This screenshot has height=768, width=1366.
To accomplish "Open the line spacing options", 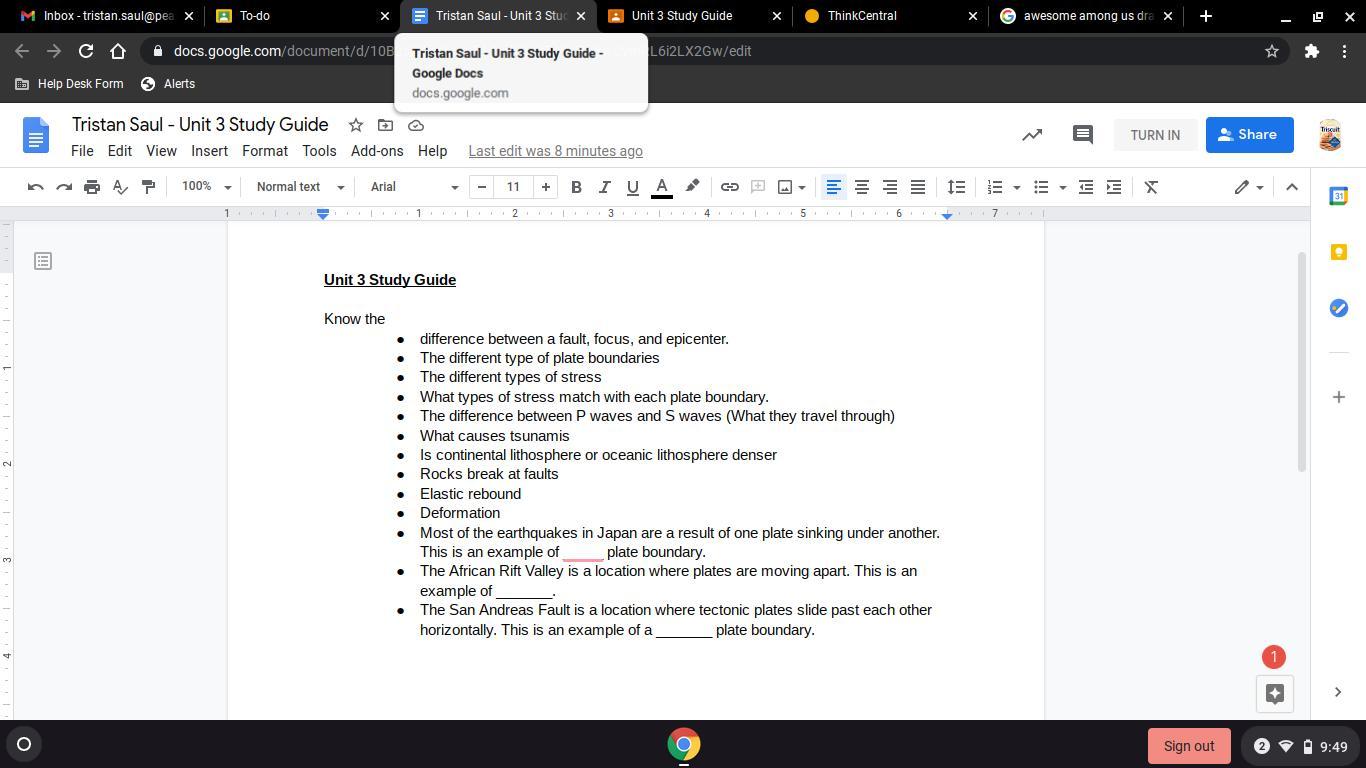I will pos(957,187).
